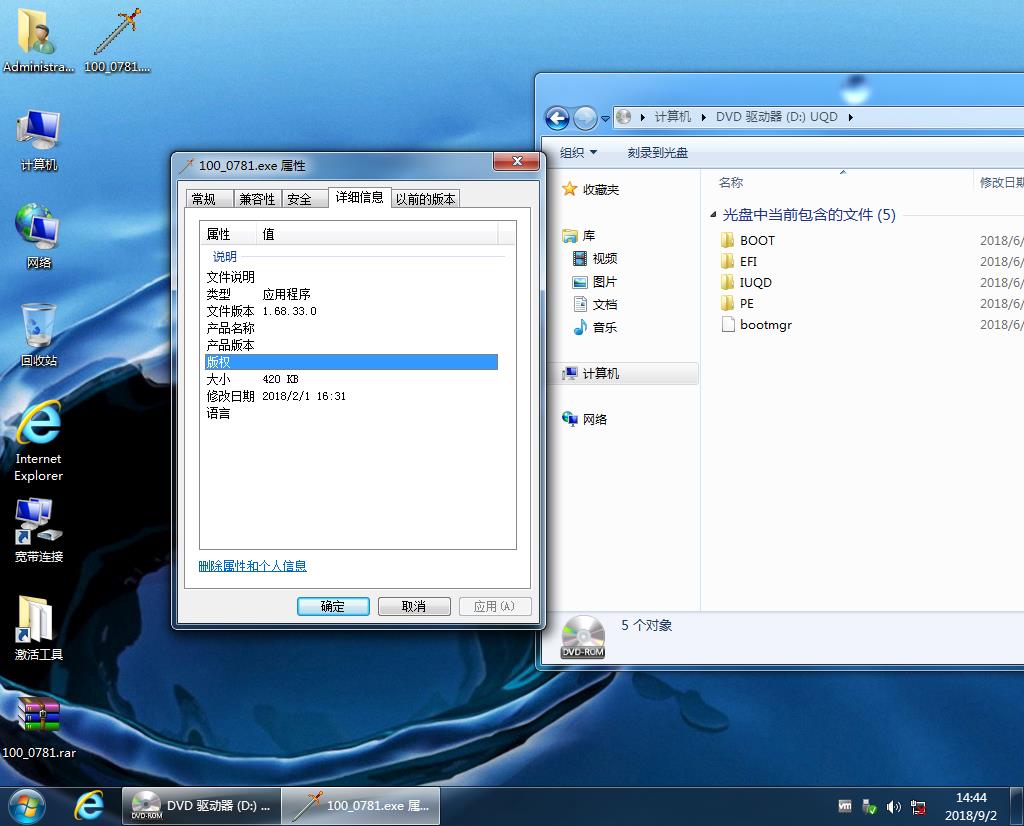Click the 计算机 breadcrumb in address bar
This screenshot has height=826, width=1024.
pos(672,117)
